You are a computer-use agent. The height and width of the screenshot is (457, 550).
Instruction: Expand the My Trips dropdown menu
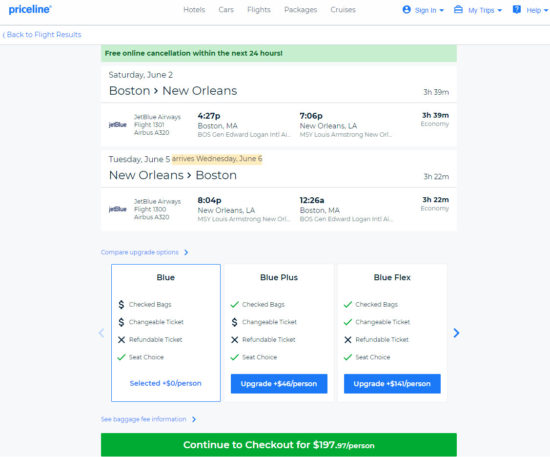(x=499, y=10)
